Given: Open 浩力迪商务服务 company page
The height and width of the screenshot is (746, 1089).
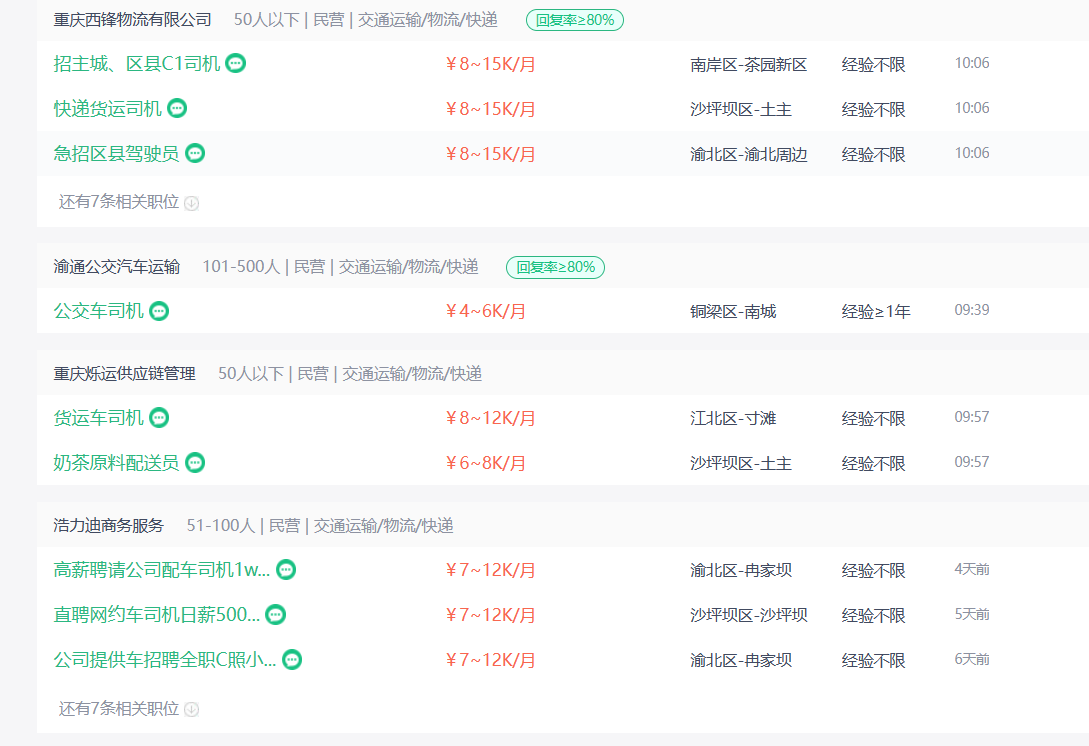Looking at the screenshot, I should [x=108, y=525].
